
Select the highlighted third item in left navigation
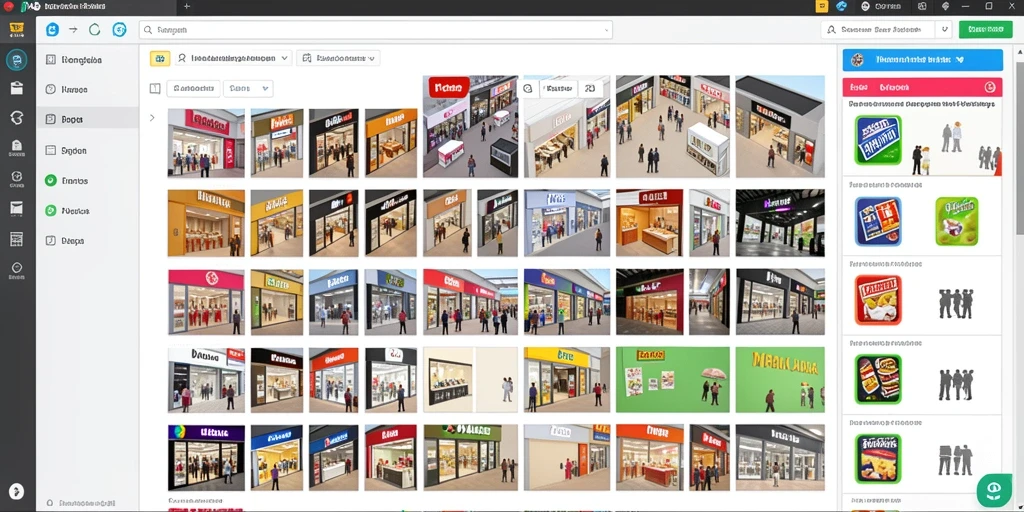(x=88, y=120)
